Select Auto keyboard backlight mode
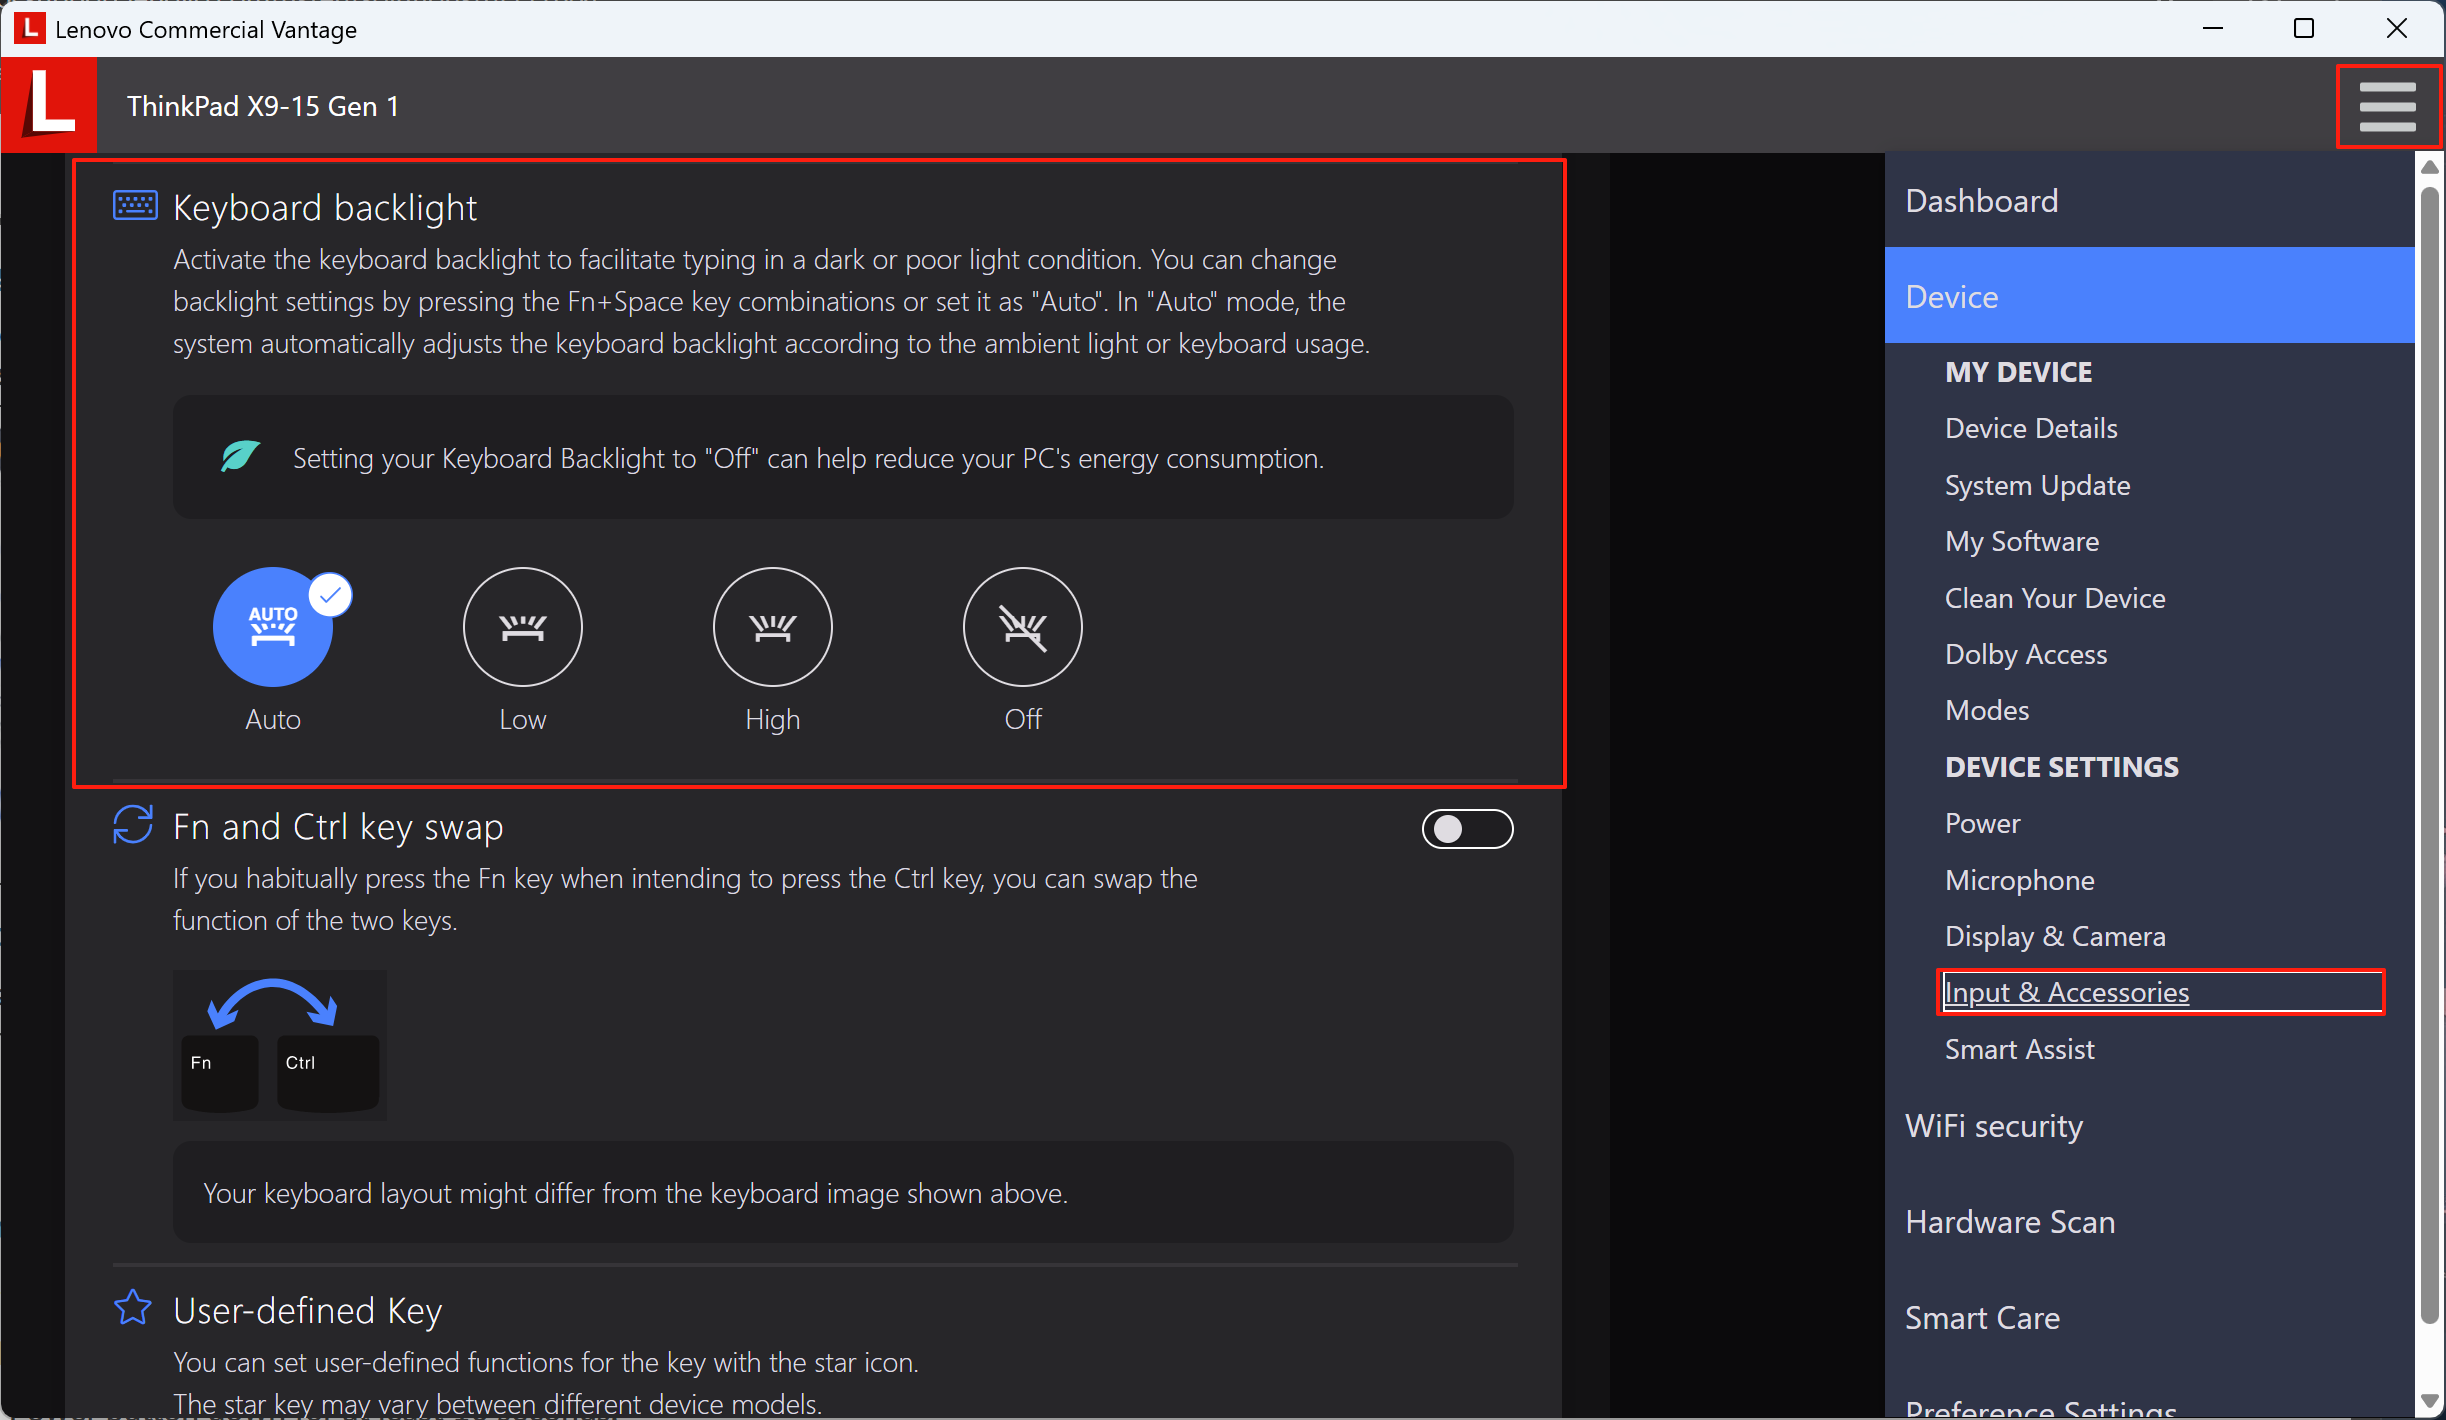 (x=273, y=627)
